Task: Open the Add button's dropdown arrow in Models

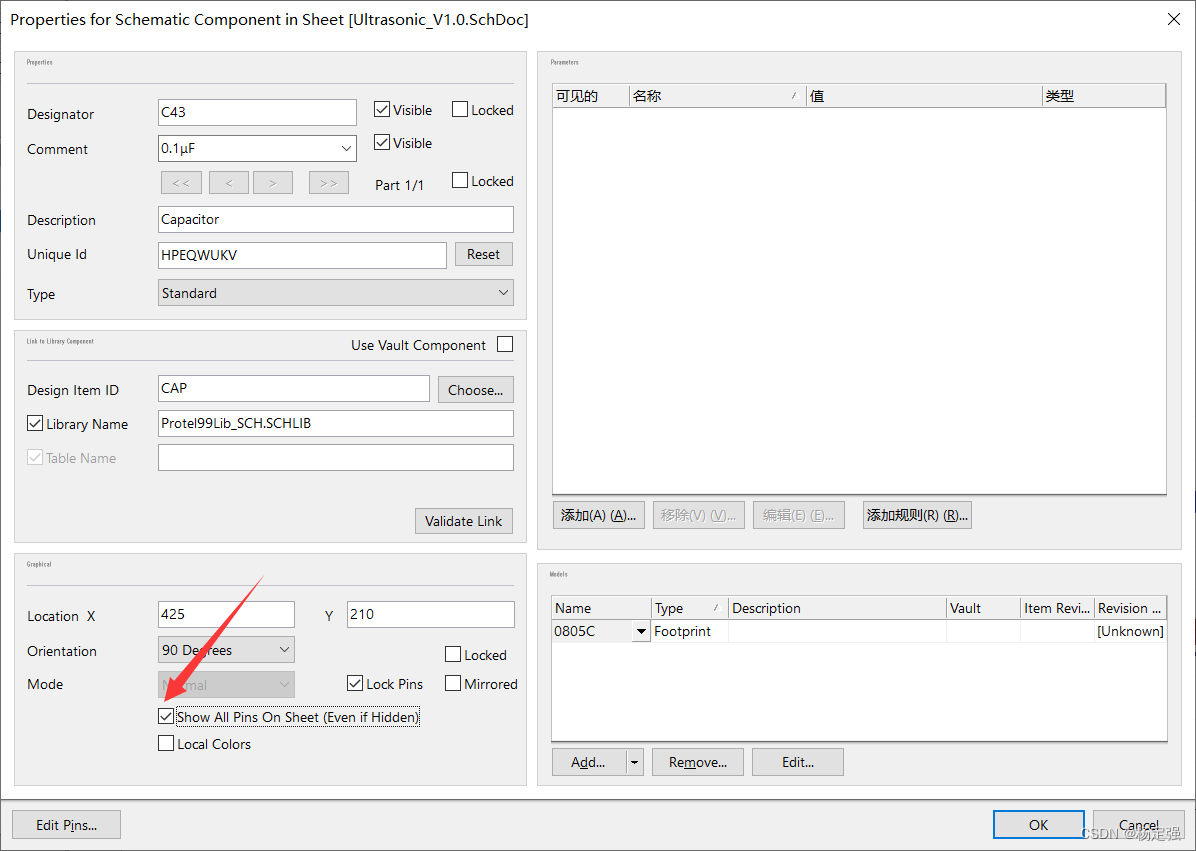Action: pos(634,762)
